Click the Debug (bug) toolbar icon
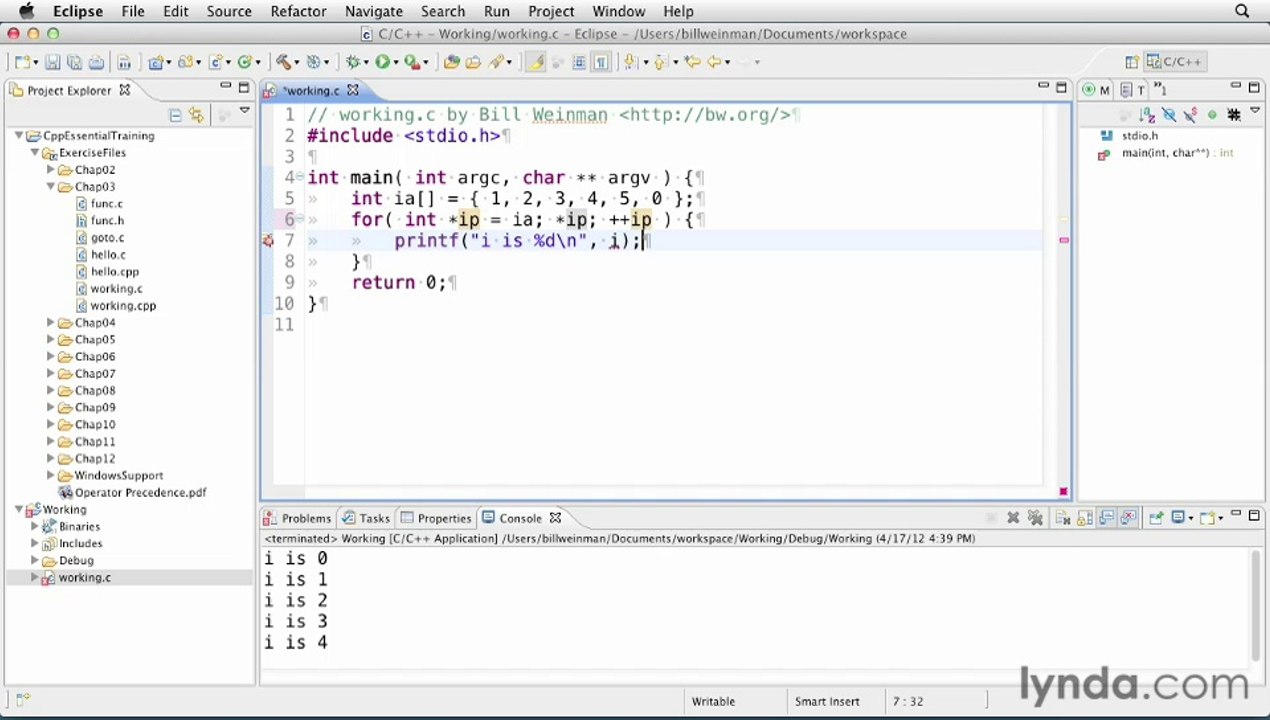Image resolution: width=1270 pixels, height=720 pixels. pos(353,62)
